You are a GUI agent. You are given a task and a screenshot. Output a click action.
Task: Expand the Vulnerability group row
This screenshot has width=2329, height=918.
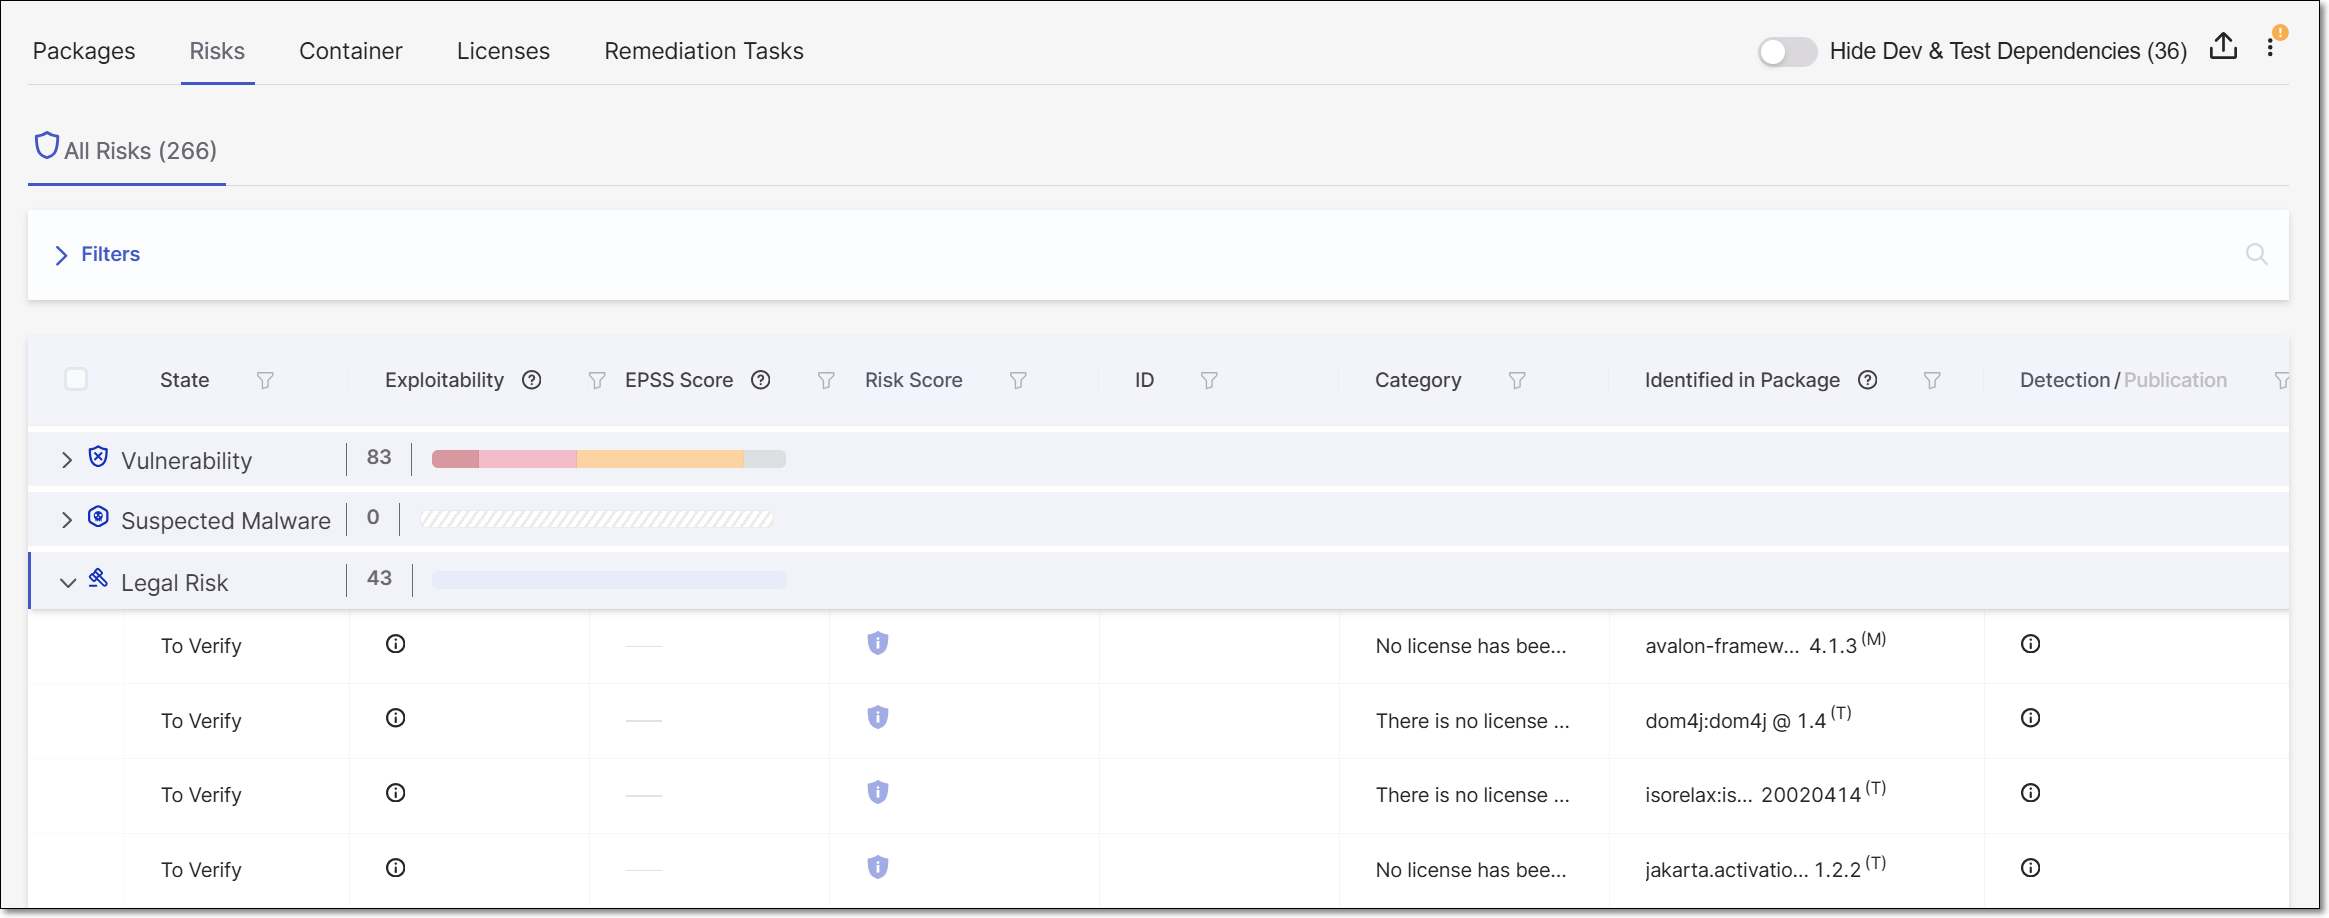click(x=67, y=460)
